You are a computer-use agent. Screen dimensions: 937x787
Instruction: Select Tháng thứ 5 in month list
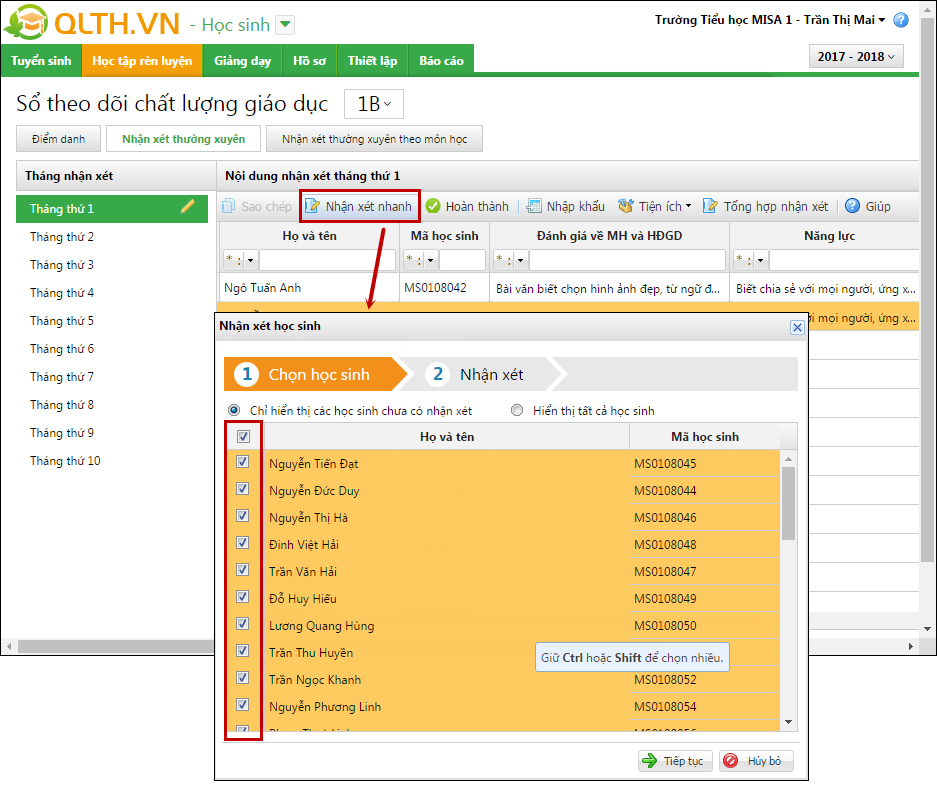(112, 321)
